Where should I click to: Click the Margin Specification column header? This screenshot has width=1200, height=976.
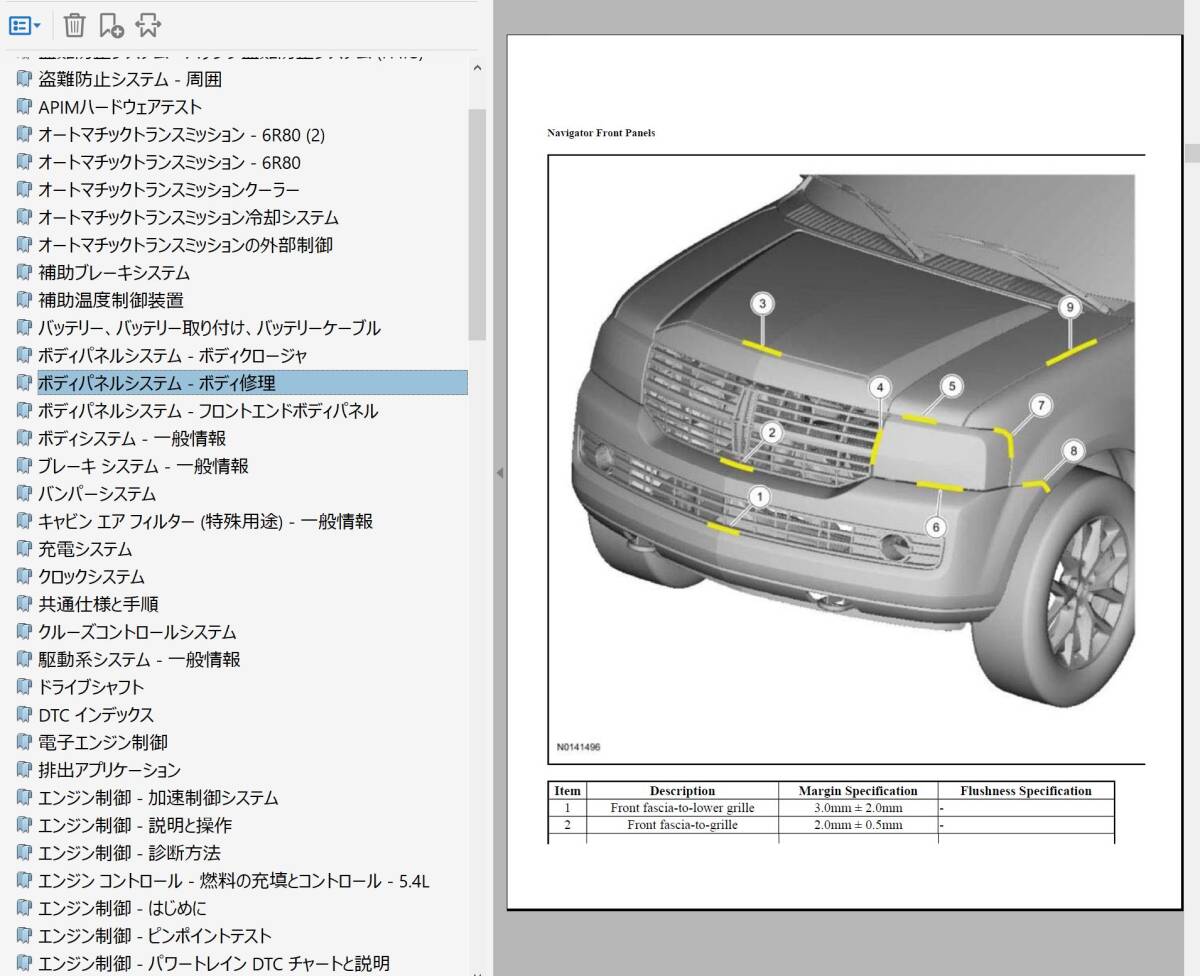pyautogui.click(x=858, y=791)
